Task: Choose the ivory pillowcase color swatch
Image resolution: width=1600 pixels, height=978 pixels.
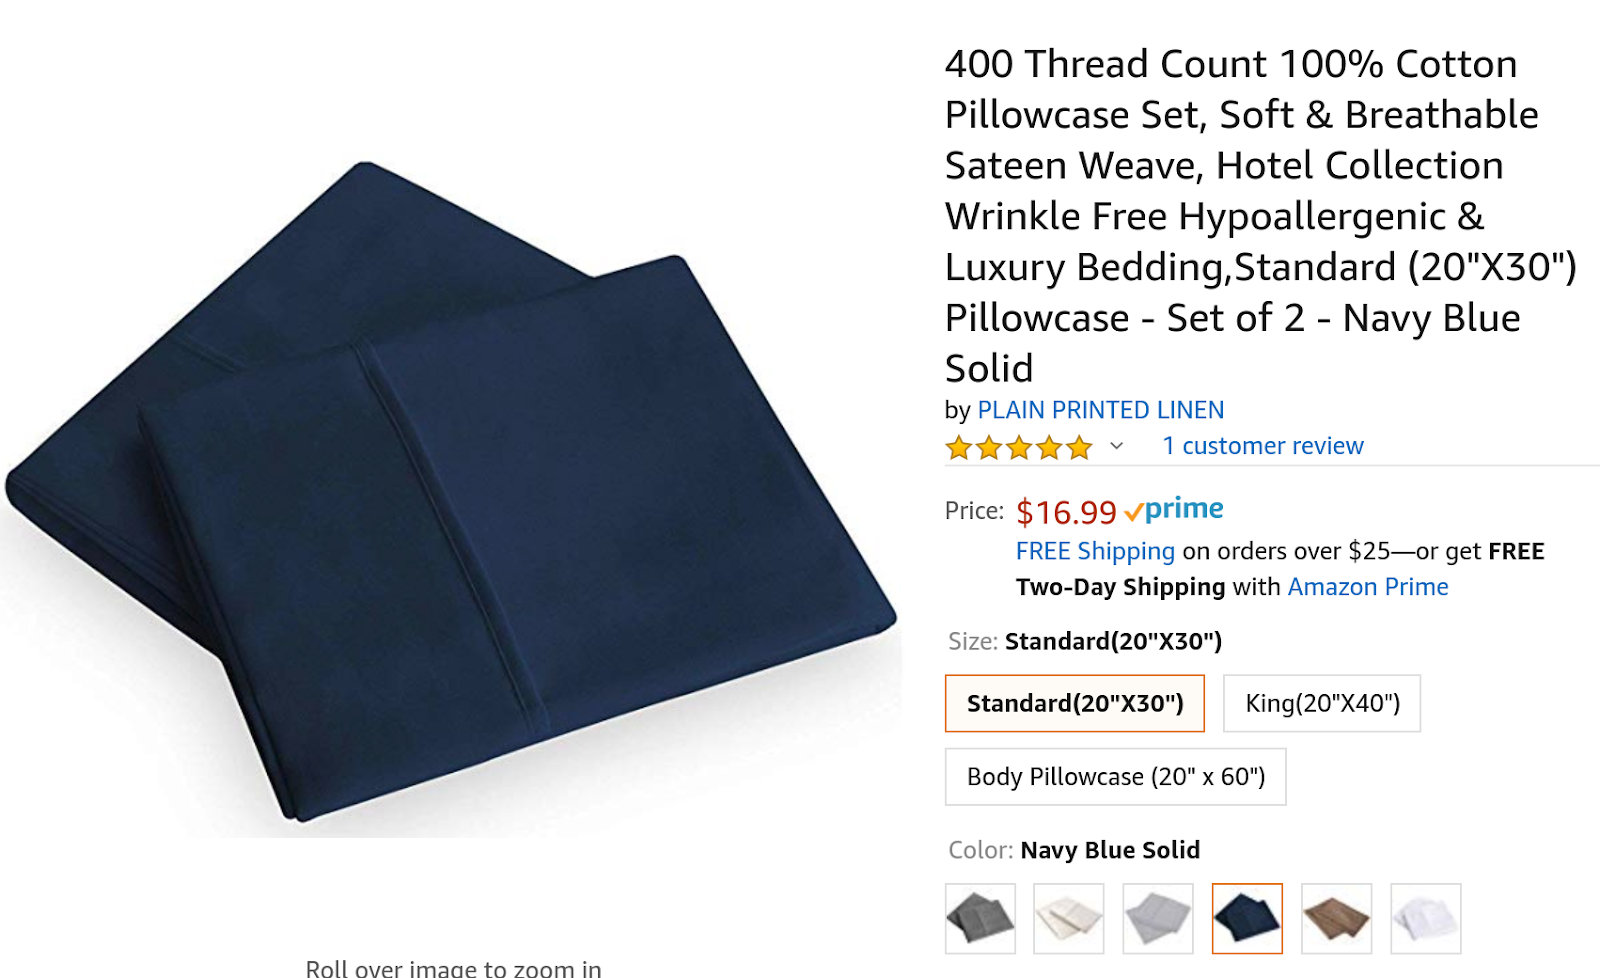Action: 1069,918
